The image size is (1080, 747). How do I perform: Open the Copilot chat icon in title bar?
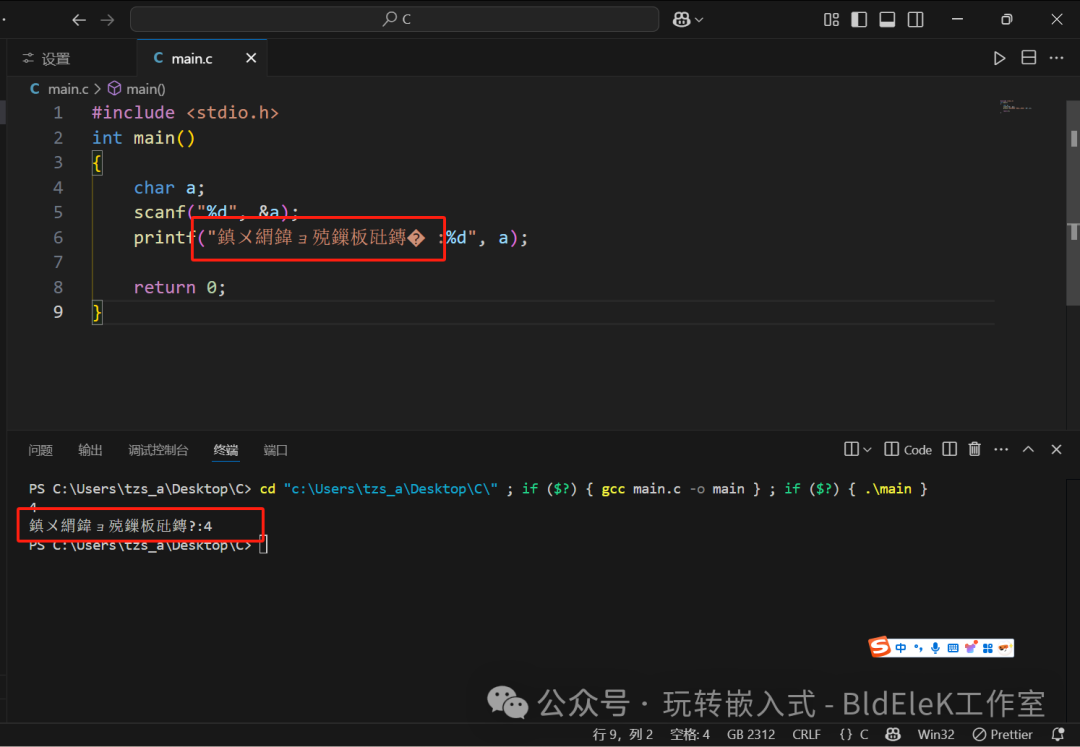tap(681, 19)
